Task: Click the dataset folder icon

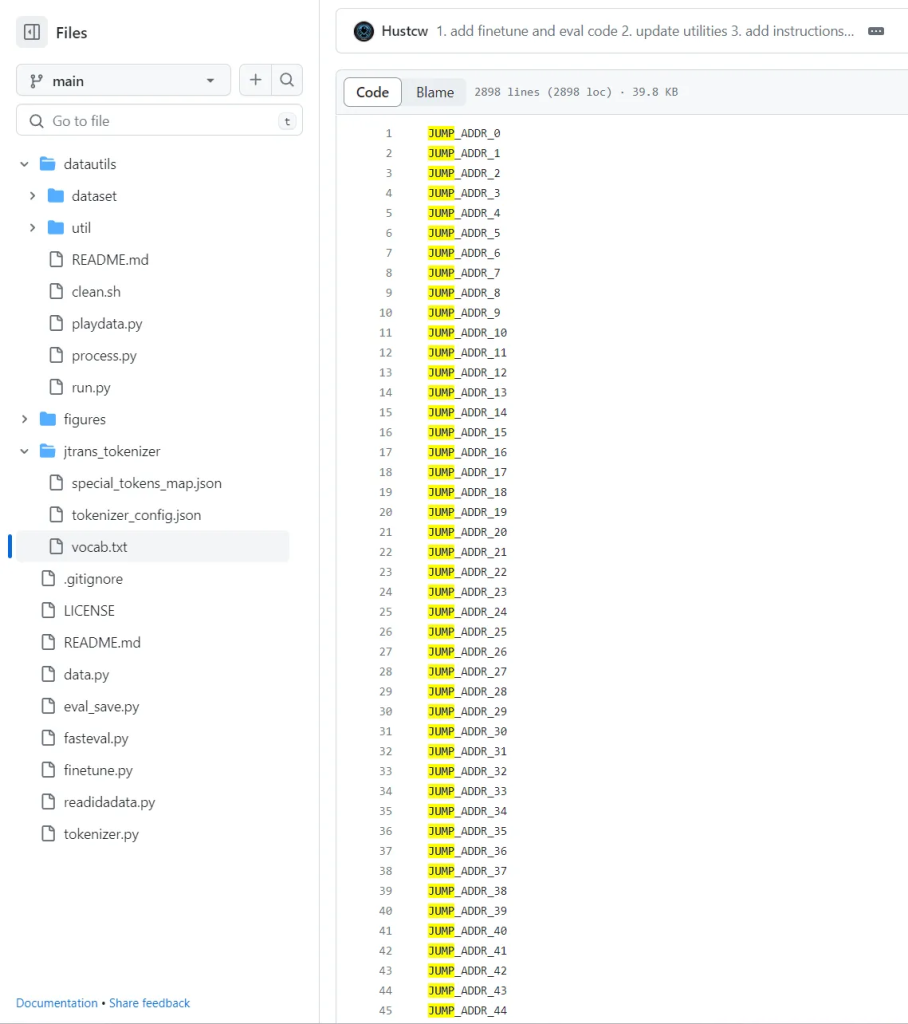Action: (x=56, y=196)
